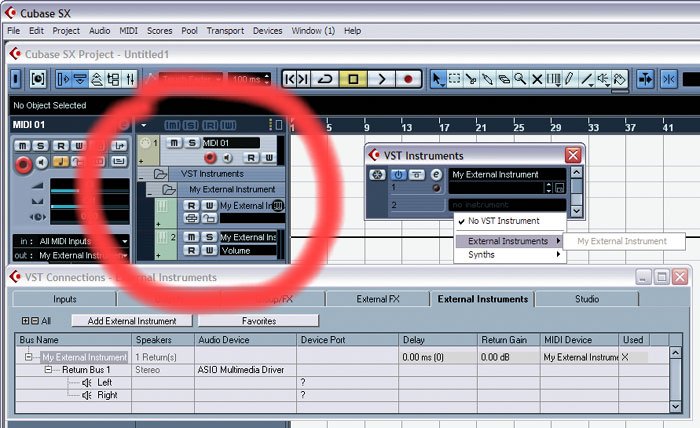
Task: Collapse the My External Instrument bus tree
Action: 29,357
